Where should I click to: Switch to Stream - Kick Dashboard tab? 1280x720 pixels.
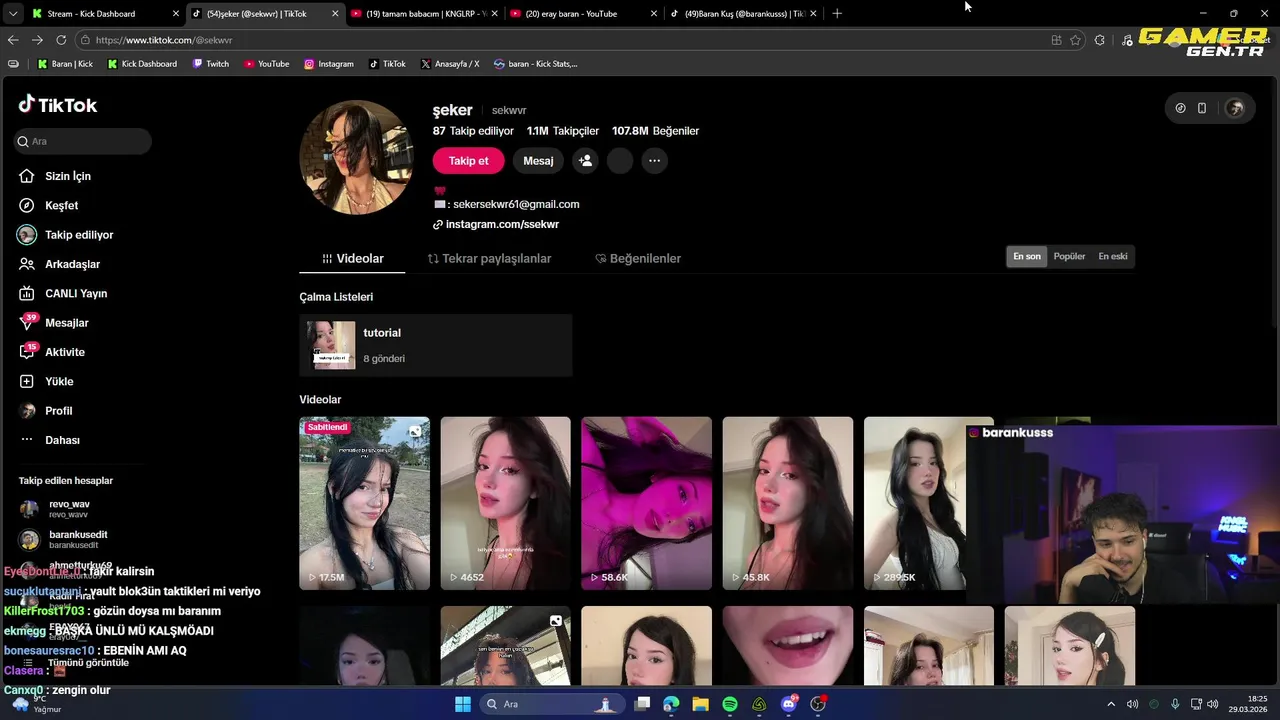(x=104, y=14)
